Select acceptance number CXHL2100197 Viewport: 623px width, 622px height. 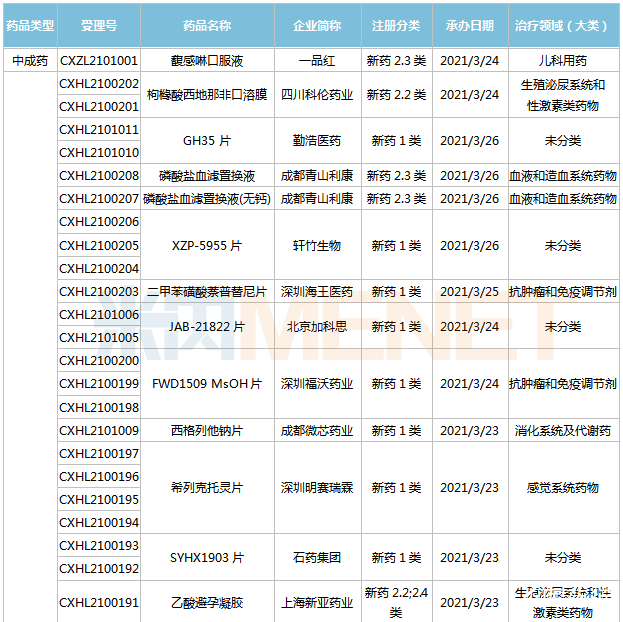tap(99, 453)
